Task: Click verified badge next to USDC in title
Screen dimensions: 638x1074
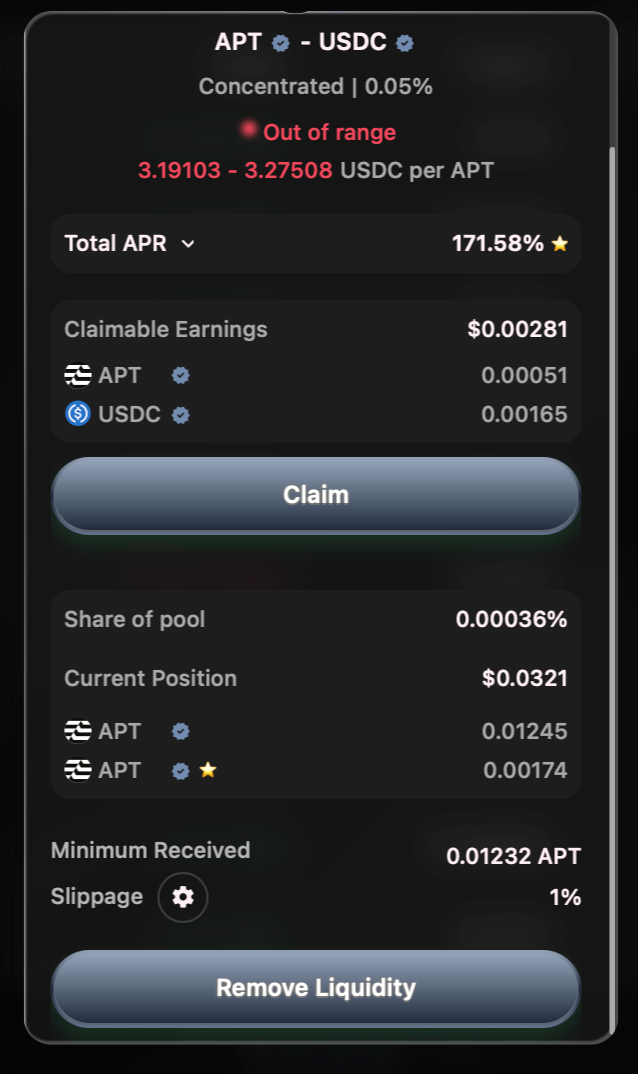Action: 405,43
